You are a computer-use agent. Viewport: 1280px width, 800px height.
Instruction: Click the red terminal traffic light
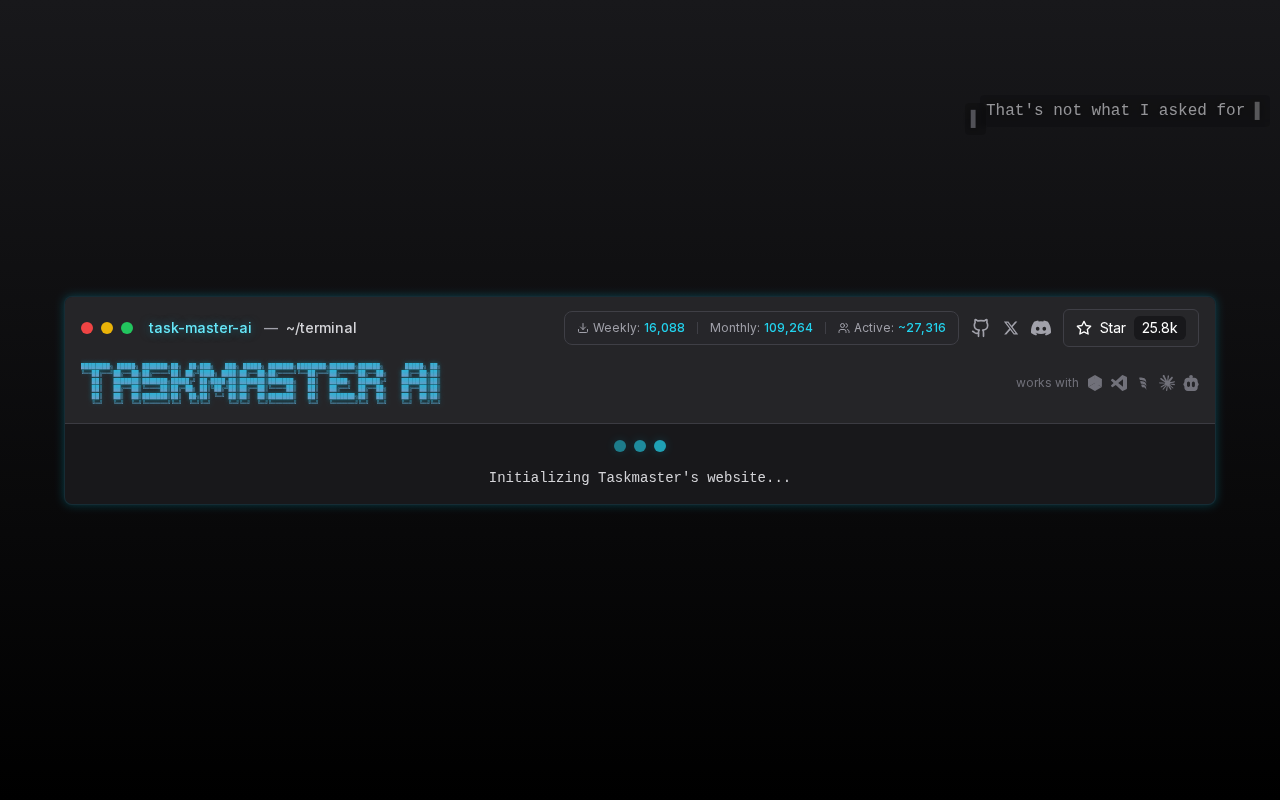point(87,327)
